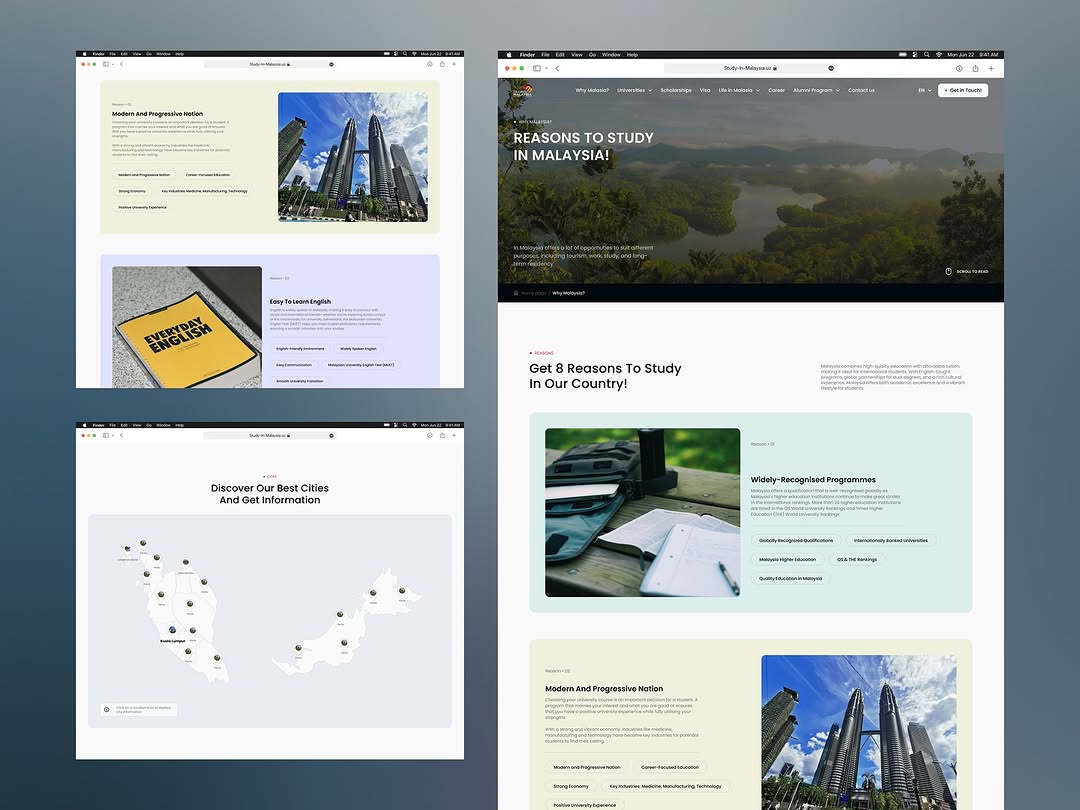Open Finder menu in right window

click(x=527, y=54)
